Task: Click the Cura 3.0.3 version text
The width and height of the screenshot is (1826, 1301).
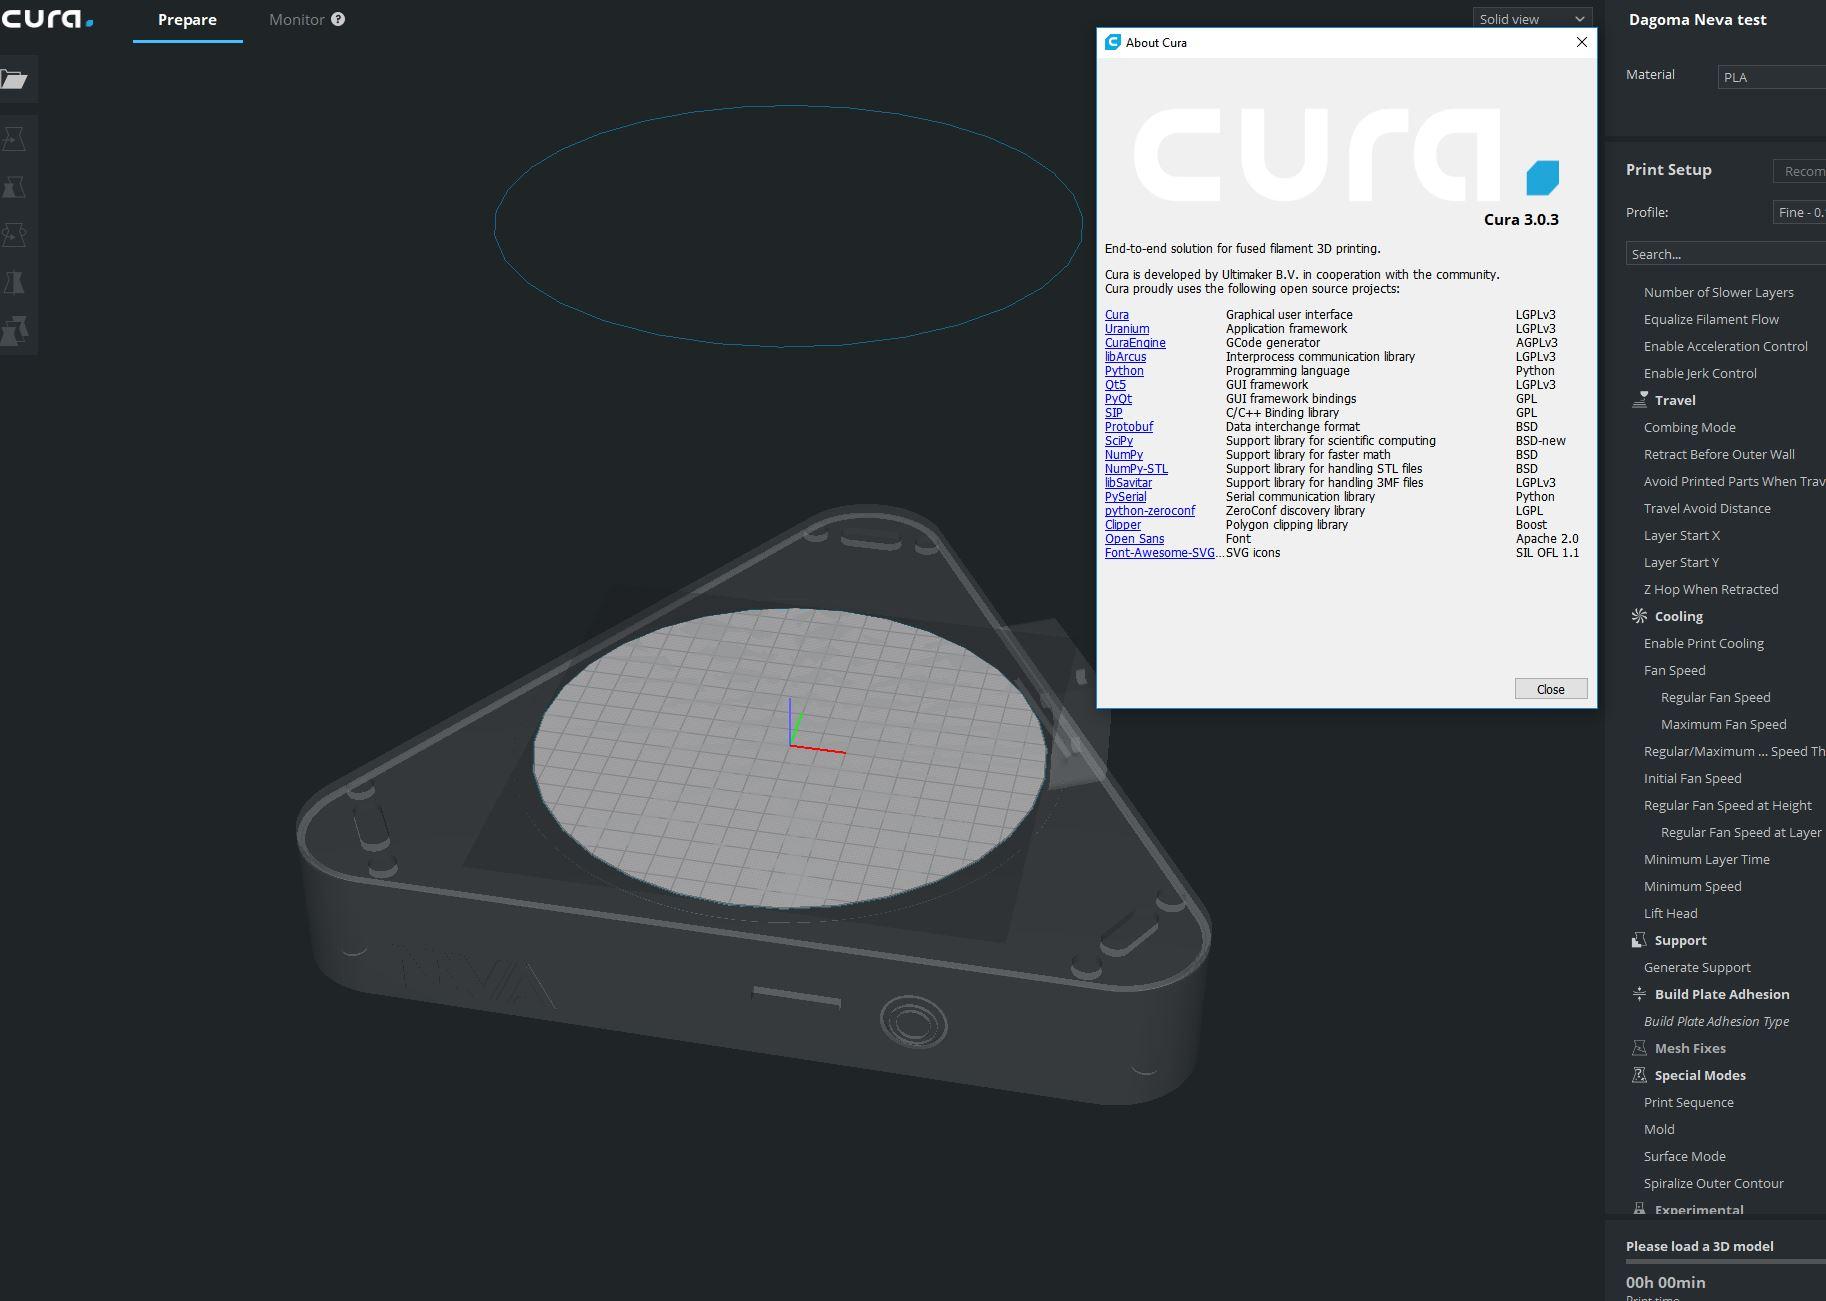Action: tap(1521, 220)
